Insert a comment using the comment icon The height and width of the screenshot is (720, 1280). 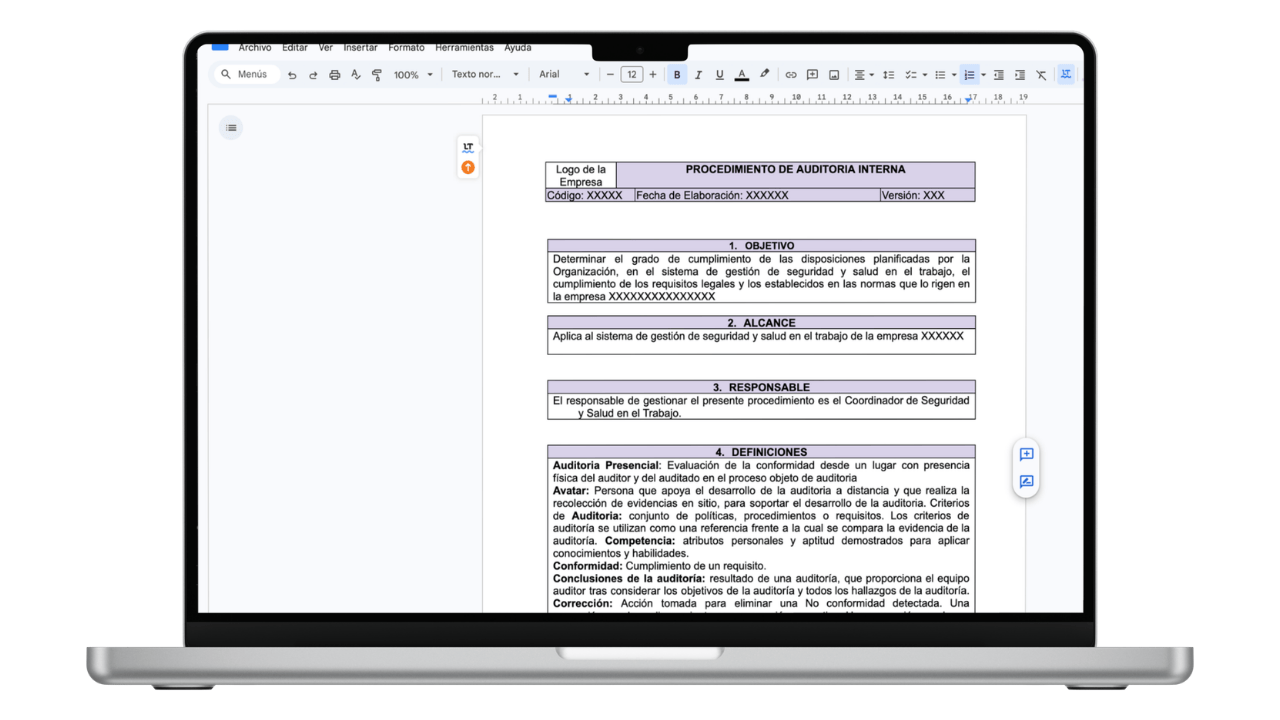click(x=812, y=74)
